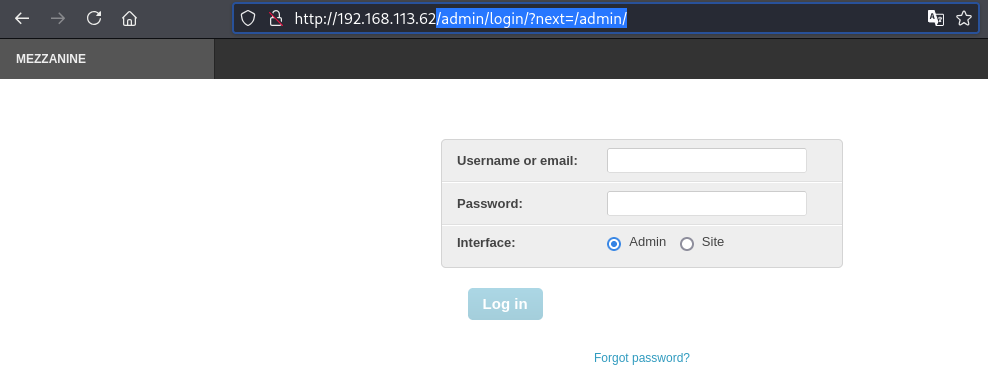This screenshot has width=988, height=378.
Task: Choose the Site interface radio button
Action: pos(687,244)
